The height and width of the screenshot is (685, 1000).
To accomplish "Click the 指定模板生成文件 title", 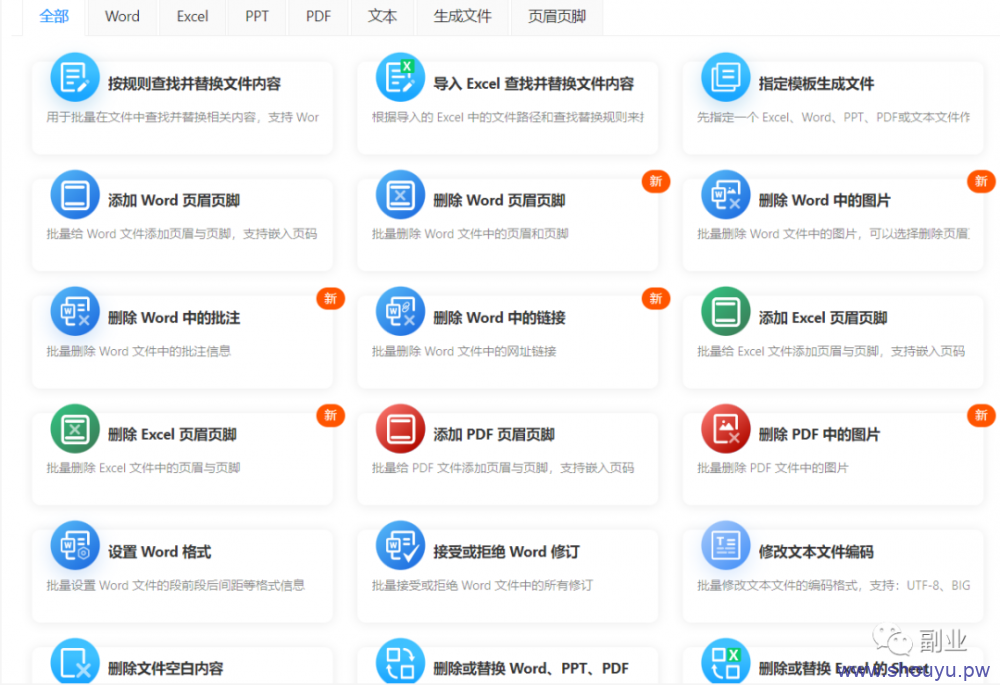I will point(816,84).
